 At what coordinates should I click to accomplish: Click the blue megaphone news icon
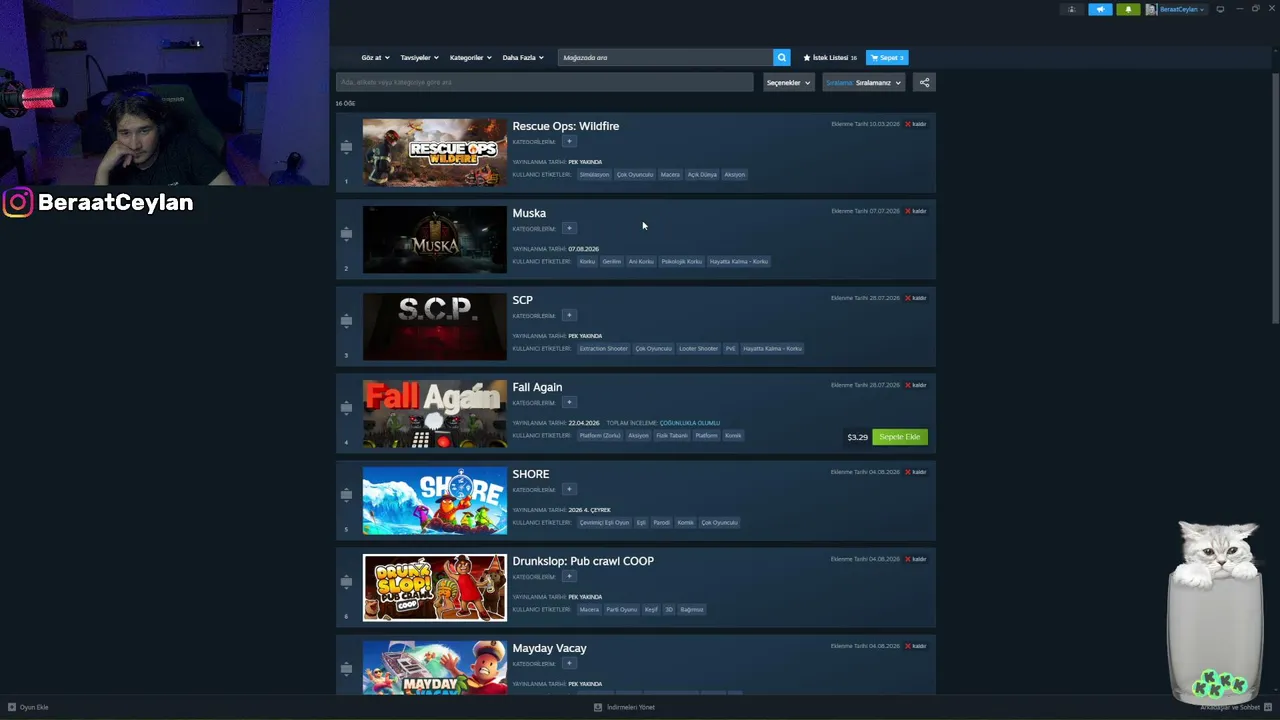point(1100,9)
